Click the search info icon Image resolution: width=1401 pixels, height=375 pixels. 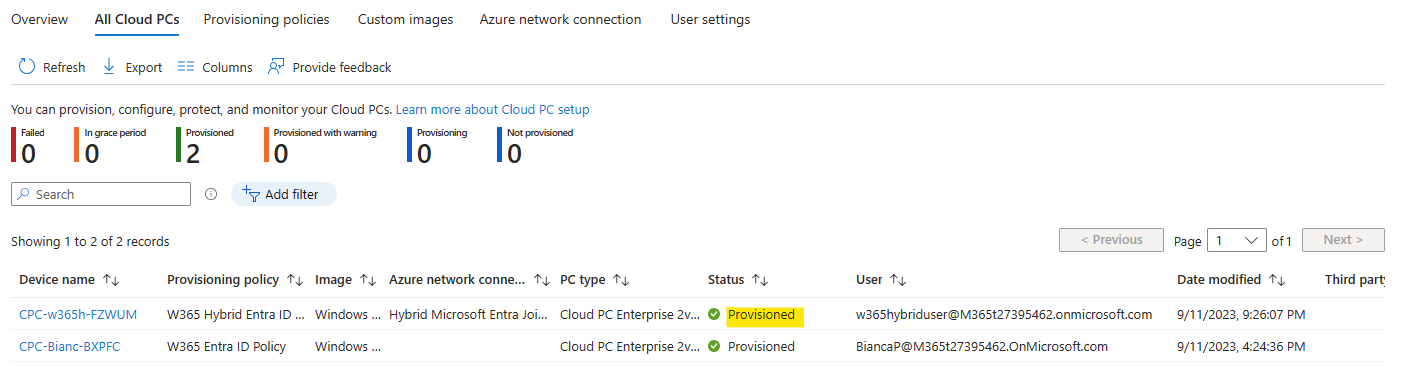pos(211,194)
